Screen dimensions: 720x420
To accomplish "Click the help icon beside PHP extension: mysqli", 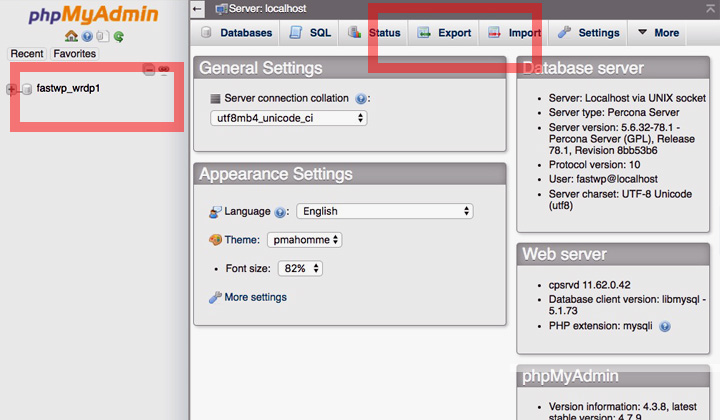I will point(664,326).
